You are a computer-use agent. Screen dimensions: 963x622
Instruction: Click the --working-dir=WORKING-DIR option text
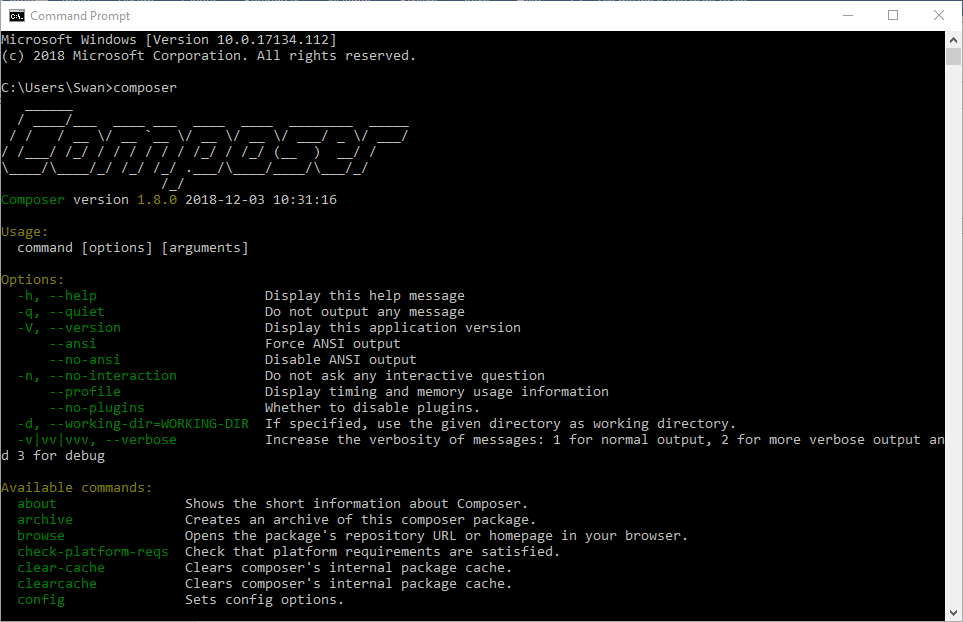(149, 424)
